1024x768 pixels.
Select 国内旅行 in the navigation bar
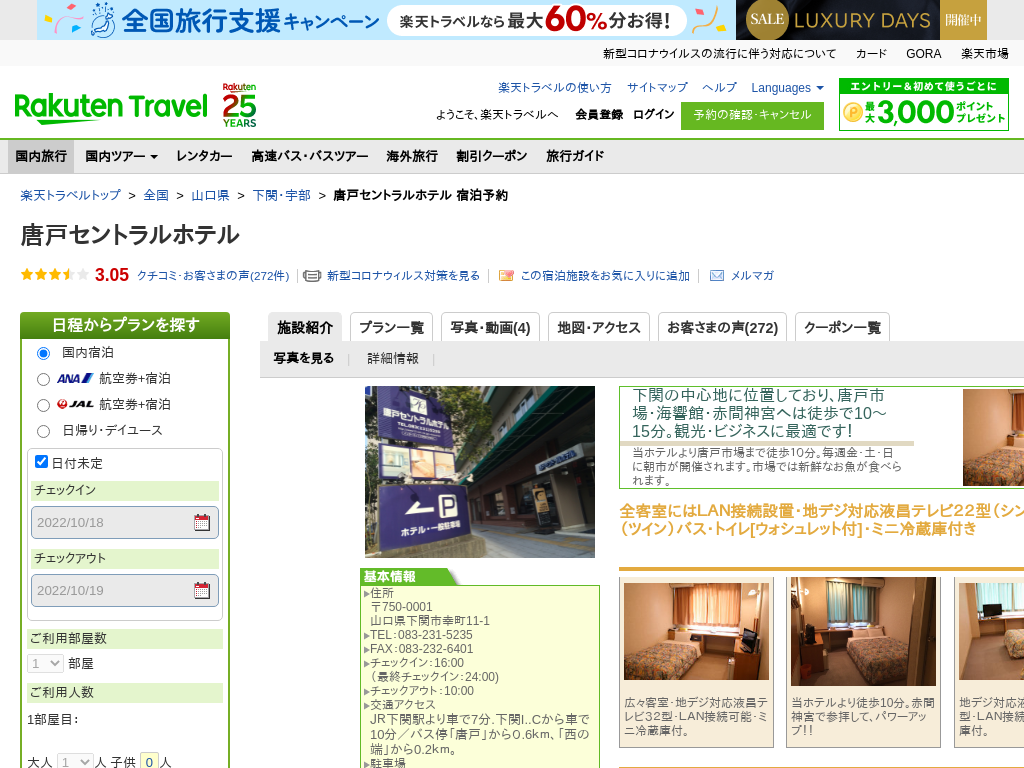(x=41, y=156)
